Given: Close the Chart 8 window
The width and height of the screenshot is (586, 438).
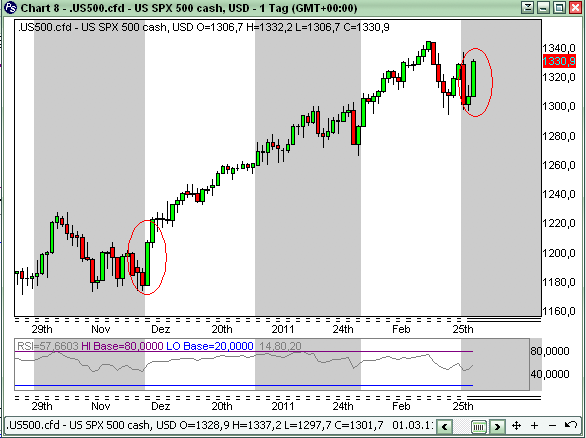Looking at the screenshot, I should coord(576,7).
